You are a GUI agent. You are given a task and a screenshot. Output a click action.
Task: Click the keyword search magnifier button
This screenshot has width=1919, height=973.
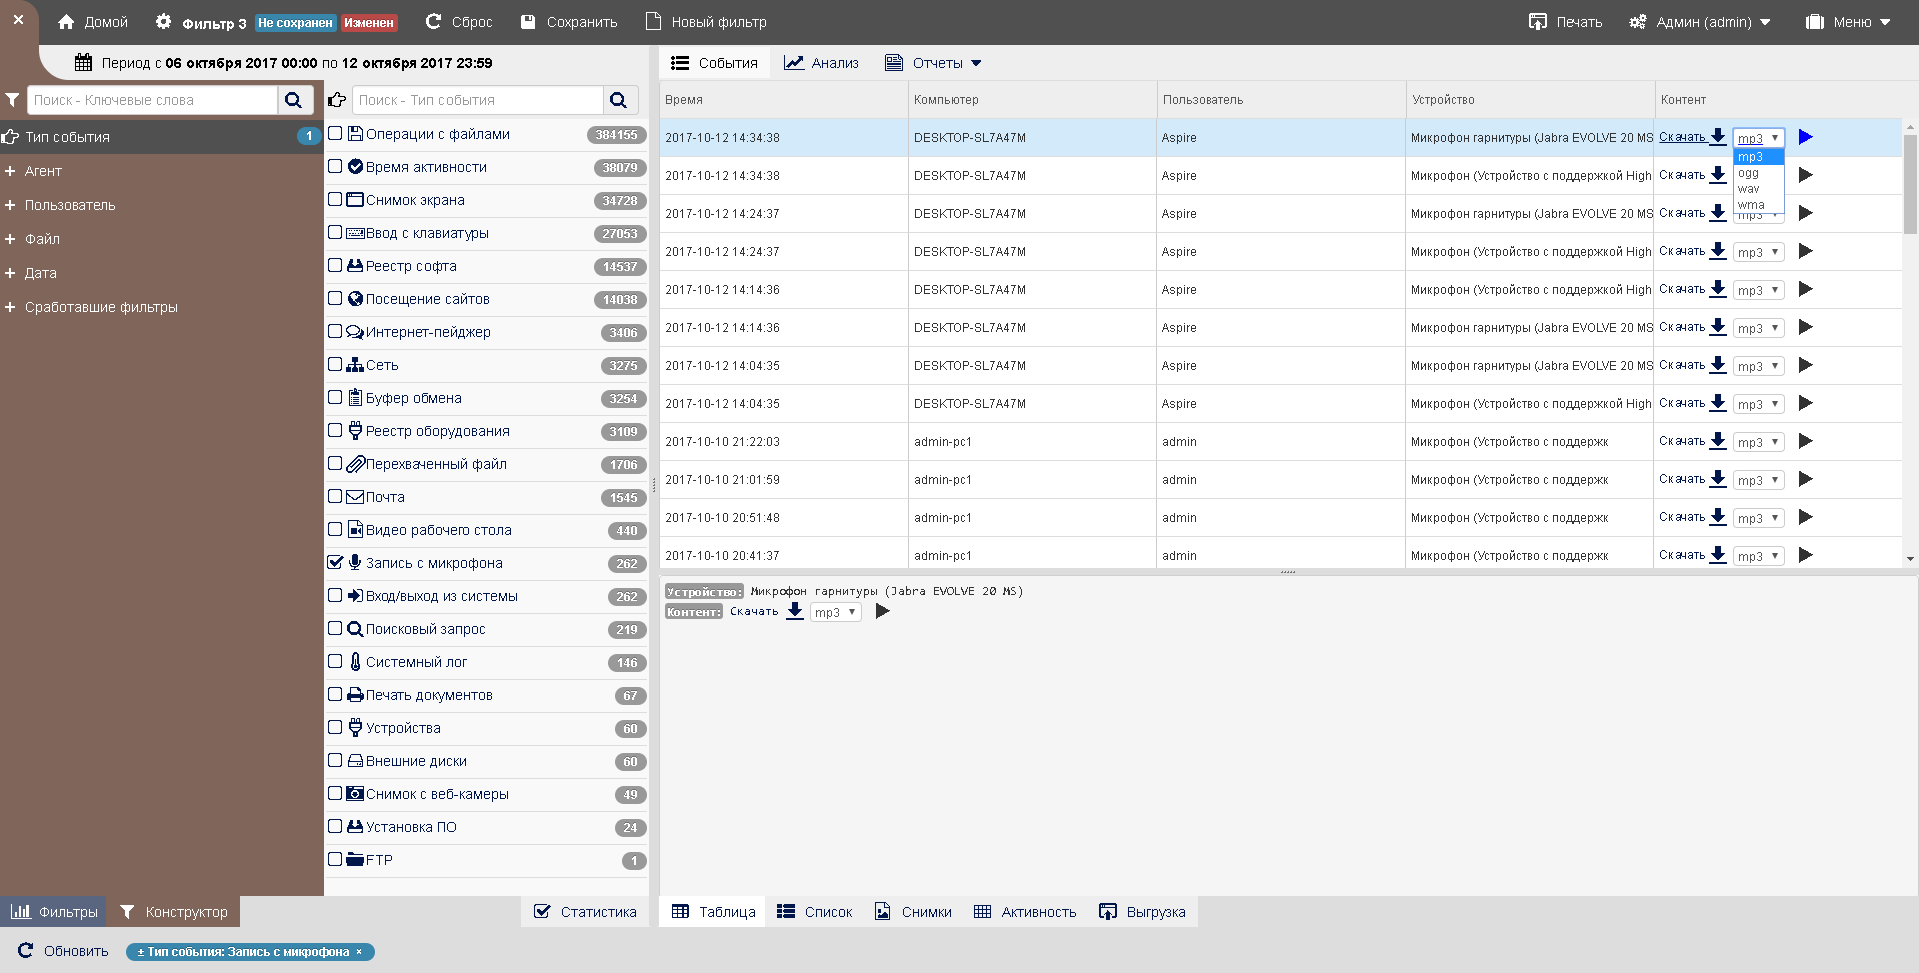(294, 100)
